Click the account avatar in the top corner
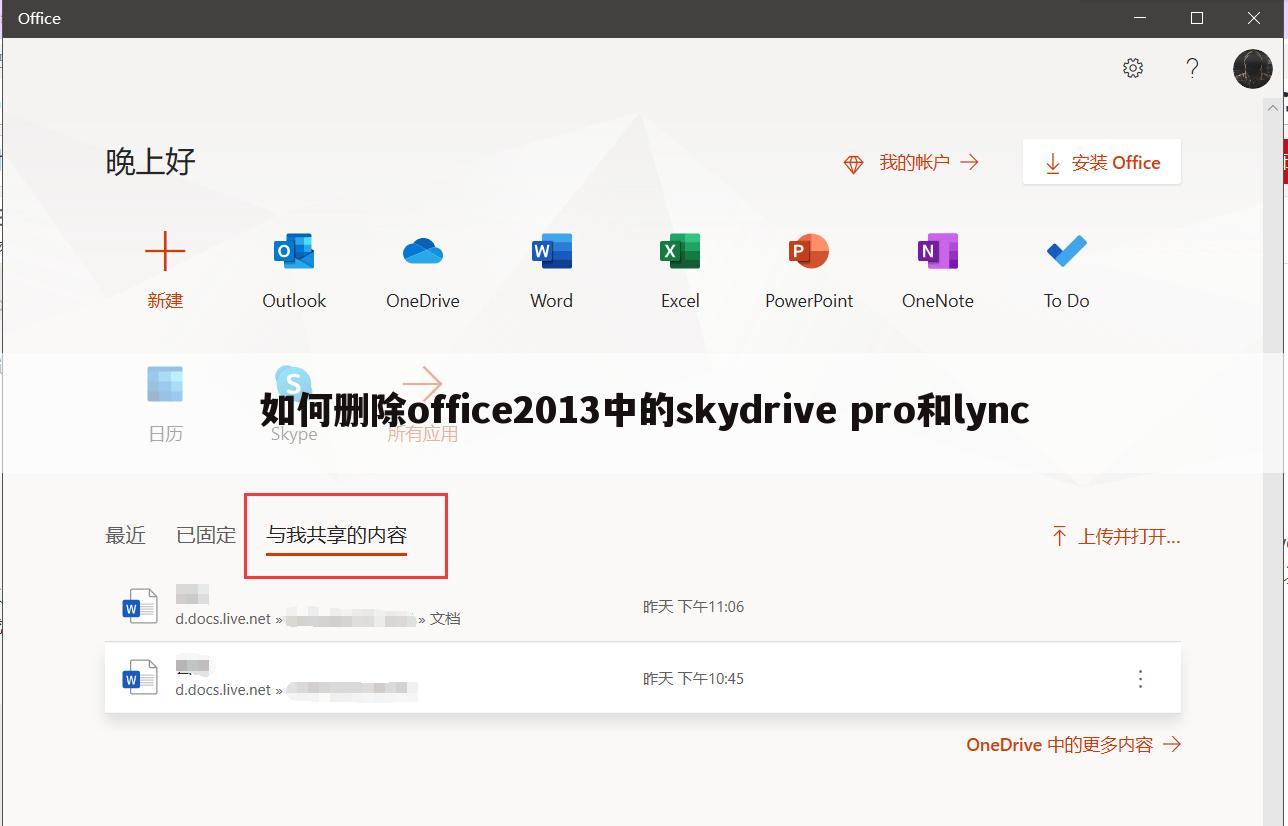The width and height of the screenshot is (1288, 826). [1253, 68]
